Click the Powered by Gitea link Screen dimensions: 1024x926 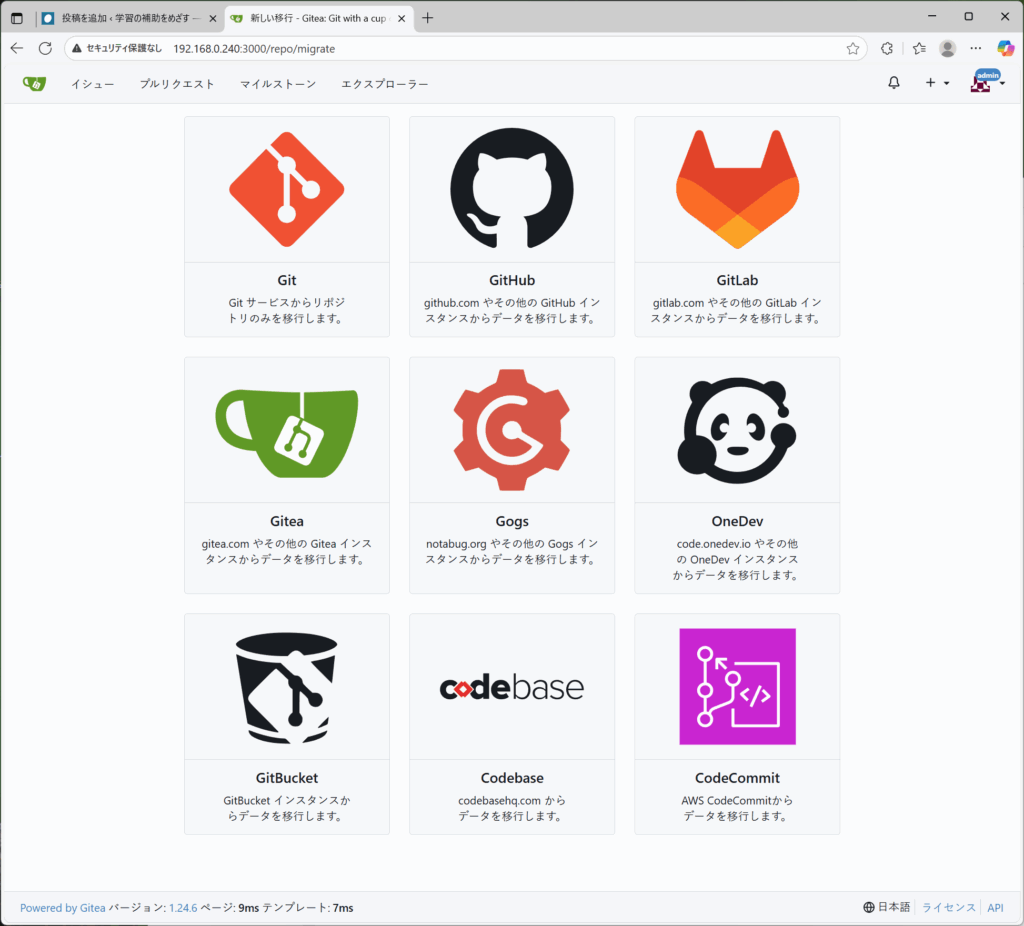62,908
